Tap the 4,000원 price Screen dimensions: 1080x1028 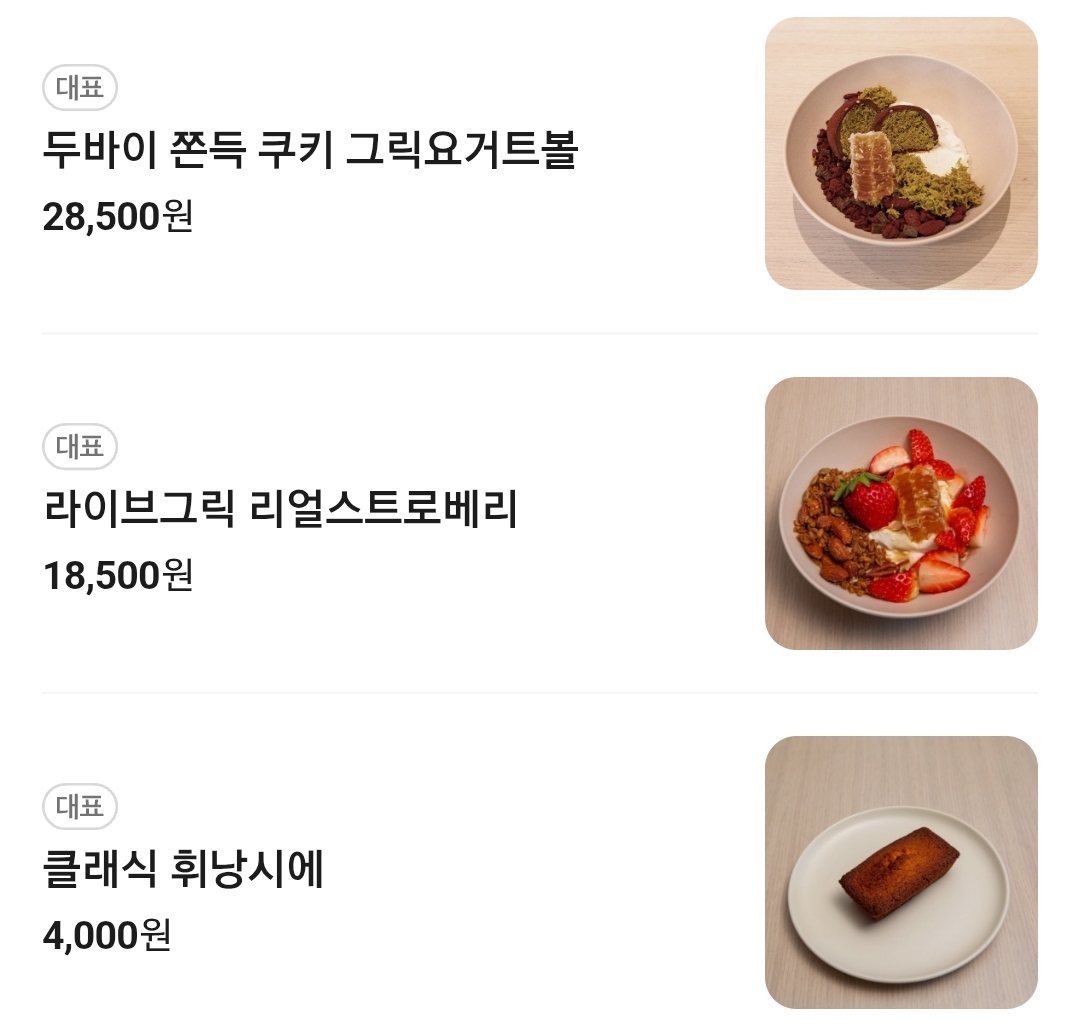point(106,935)
